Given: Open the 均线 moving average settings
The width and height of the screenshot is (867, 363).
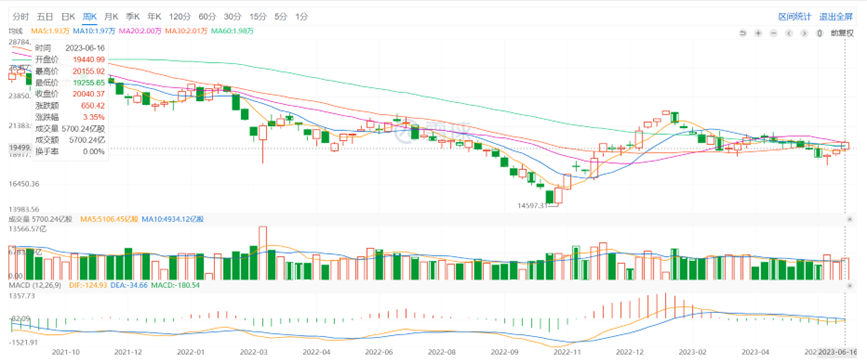Looking at the screenshot, I should (x=15, y=31).
